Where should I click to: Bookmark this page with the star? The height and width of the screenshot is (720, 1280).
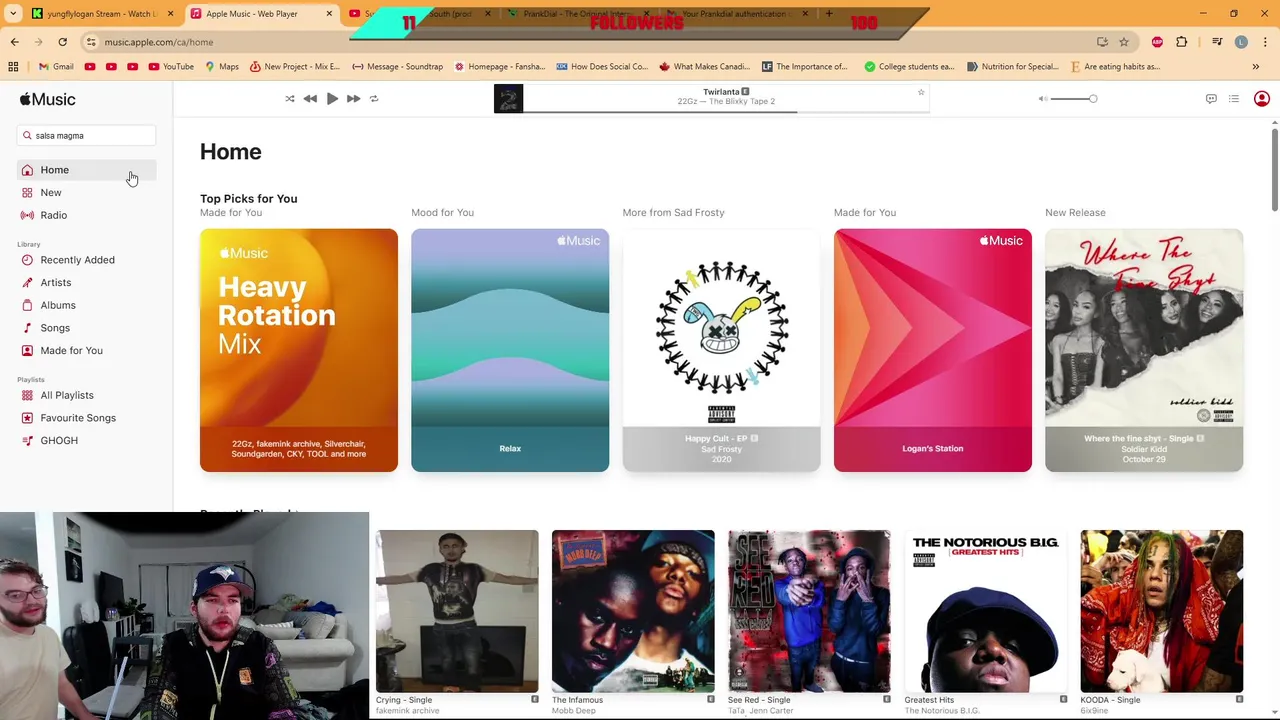click(x=1124, y=42)
